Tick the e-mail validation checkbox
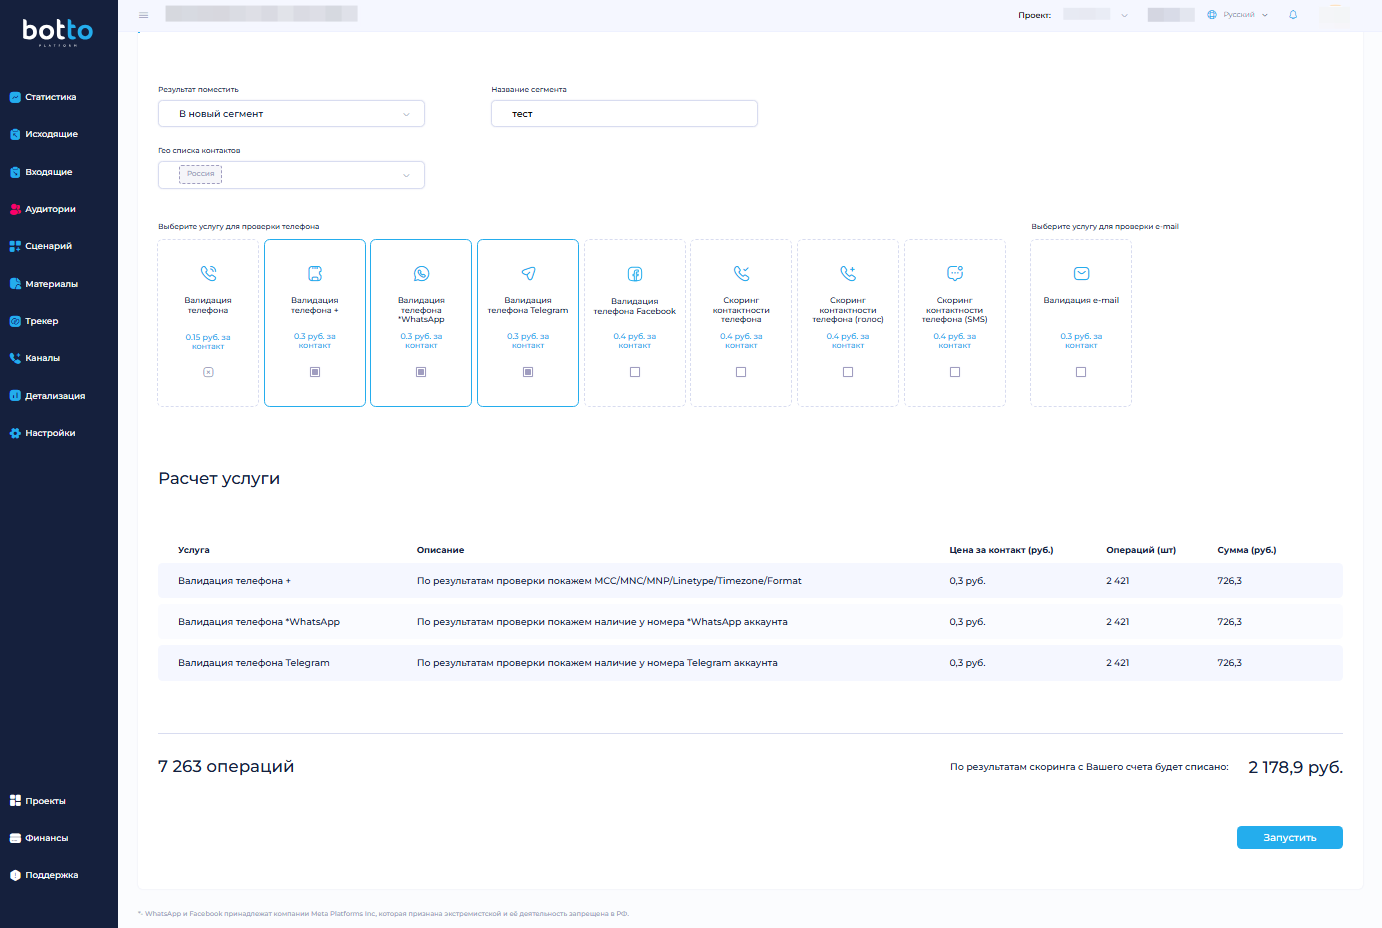Image resolution: width=1382 pixels, height=928 pixels. 1081,372
